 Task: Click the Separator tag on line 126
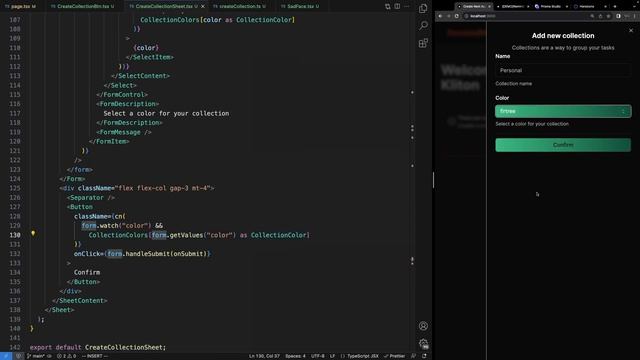tap(91, 198)
